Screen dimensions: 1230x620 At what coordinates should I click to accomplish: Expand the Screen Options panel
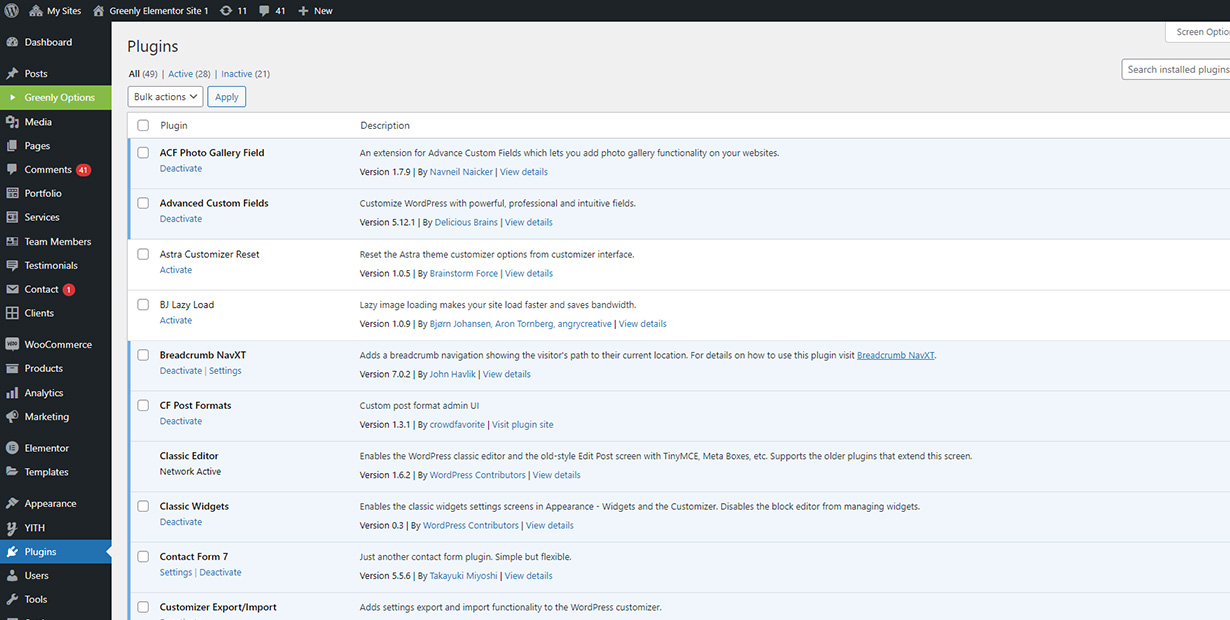click(x=1200, y=32)
